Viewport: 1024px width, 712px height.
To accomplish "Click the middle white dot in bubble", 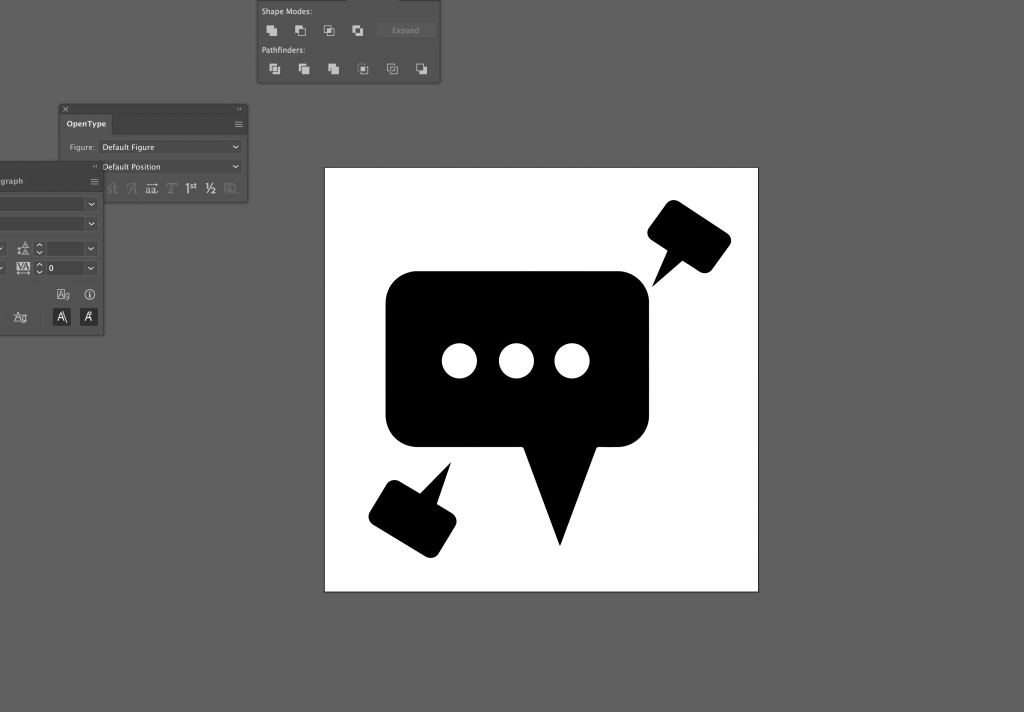I will click(x=516, y=361).
